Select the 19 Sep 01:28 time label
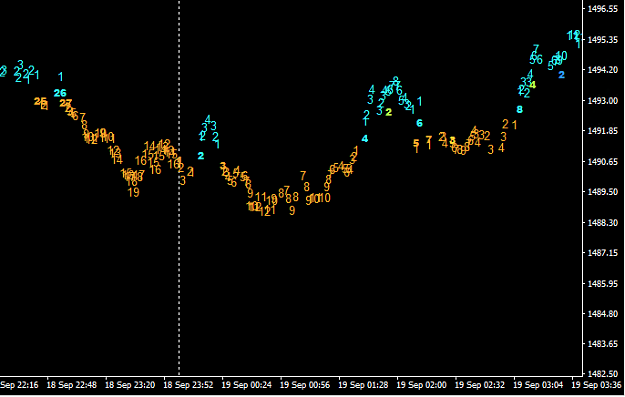 (x=363, y=385)
